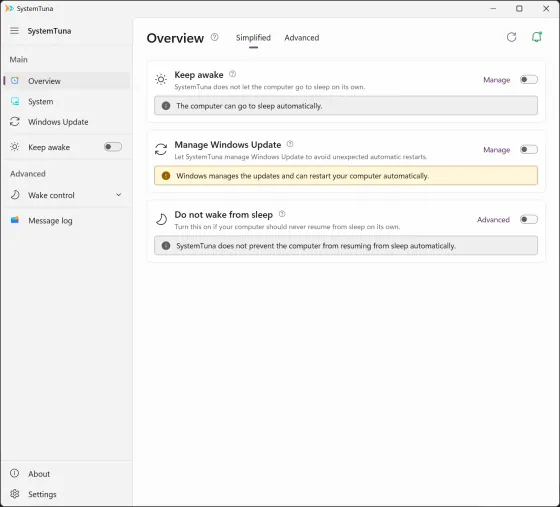Screen dimensions: 560x507
Task: Click the System monitor icon in sidebar
Action: pyautogui.click(x=15, y=101)
